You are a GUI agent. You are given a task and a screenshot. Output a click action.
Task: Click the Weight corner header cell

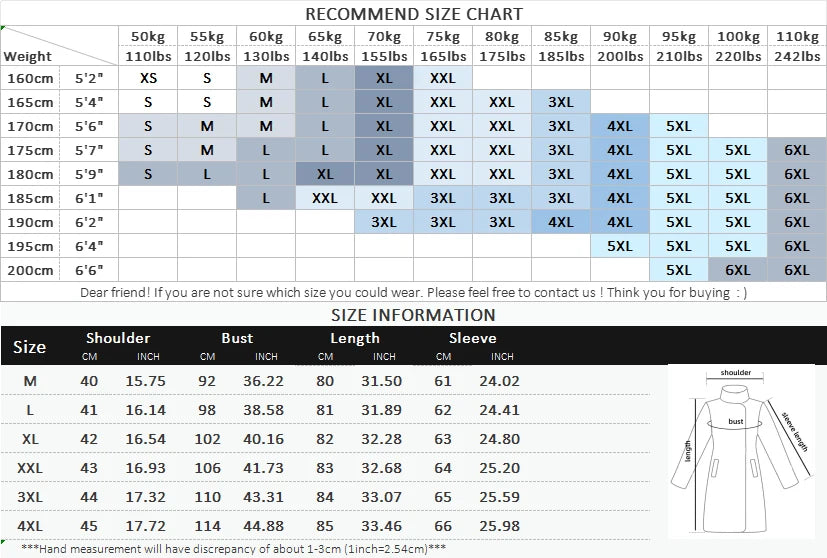pos(59,46)
